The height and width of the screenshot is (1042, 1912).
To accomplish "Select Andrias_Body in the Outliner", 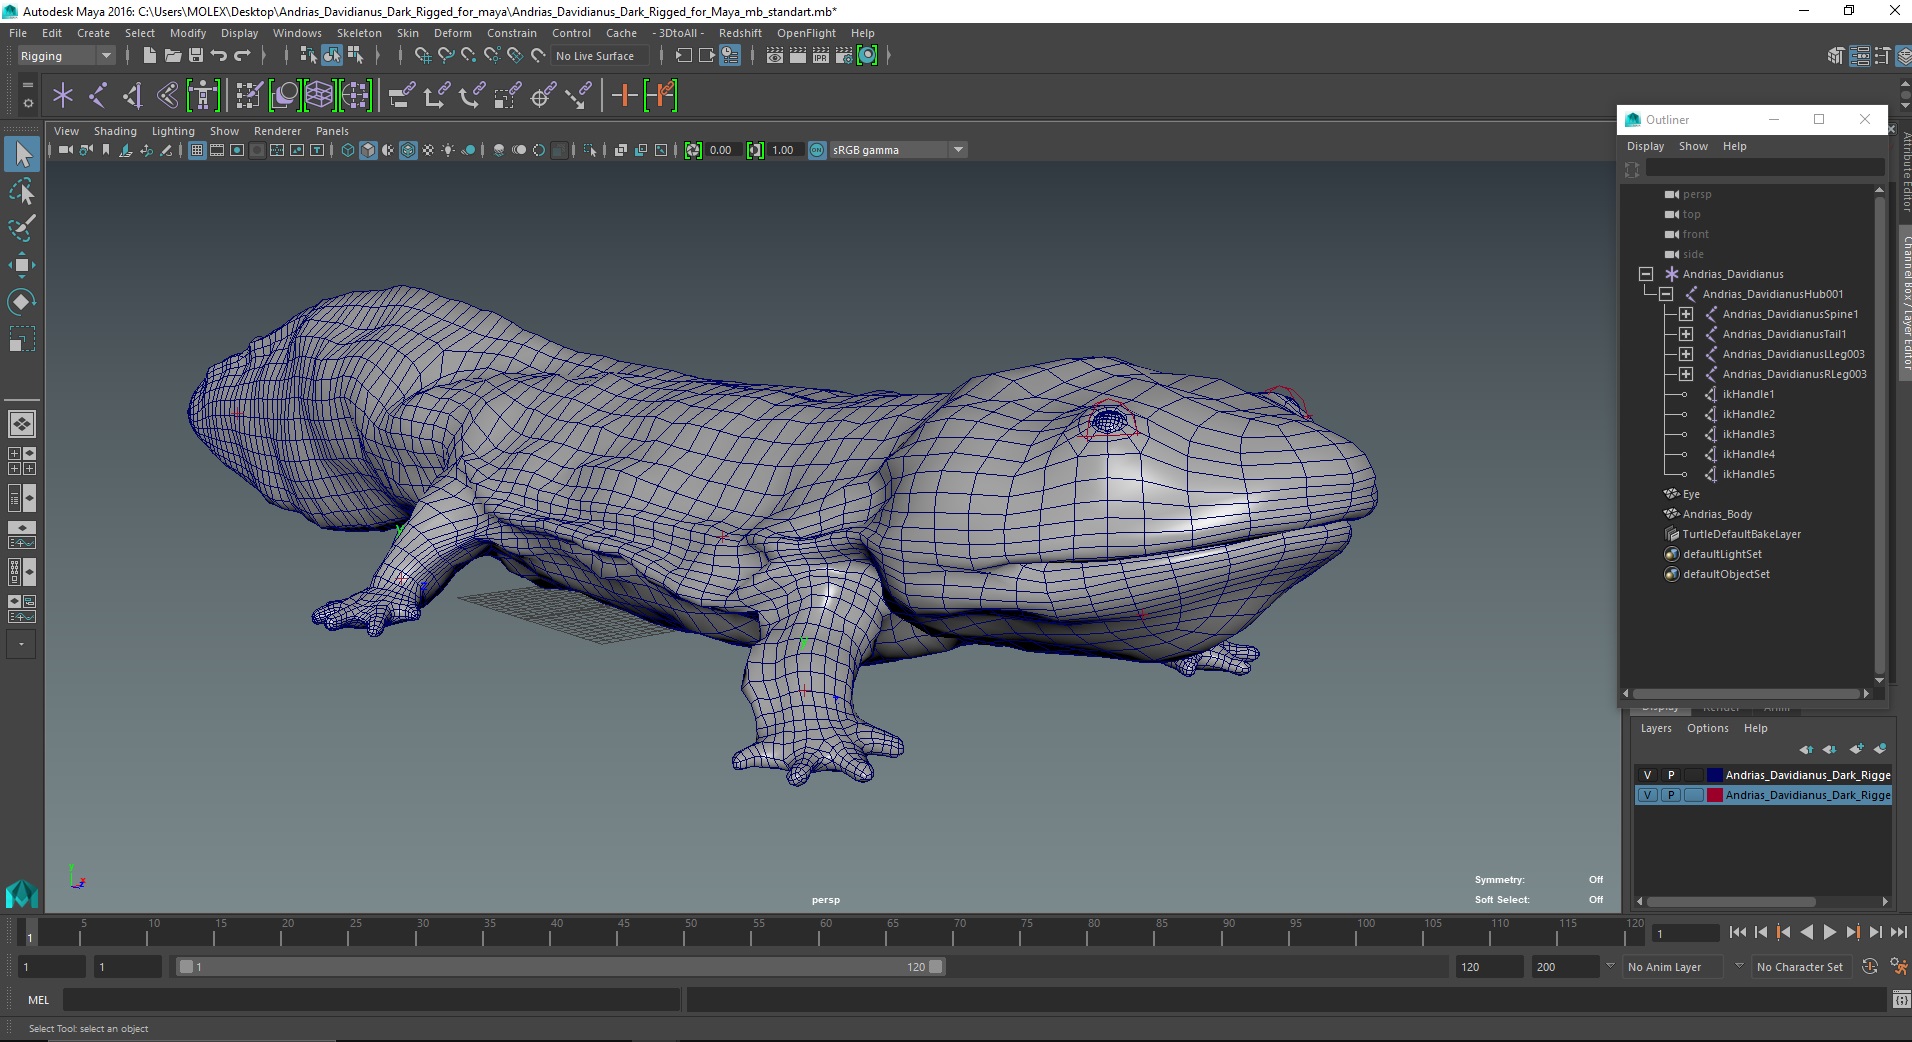I will (1717, 514).
